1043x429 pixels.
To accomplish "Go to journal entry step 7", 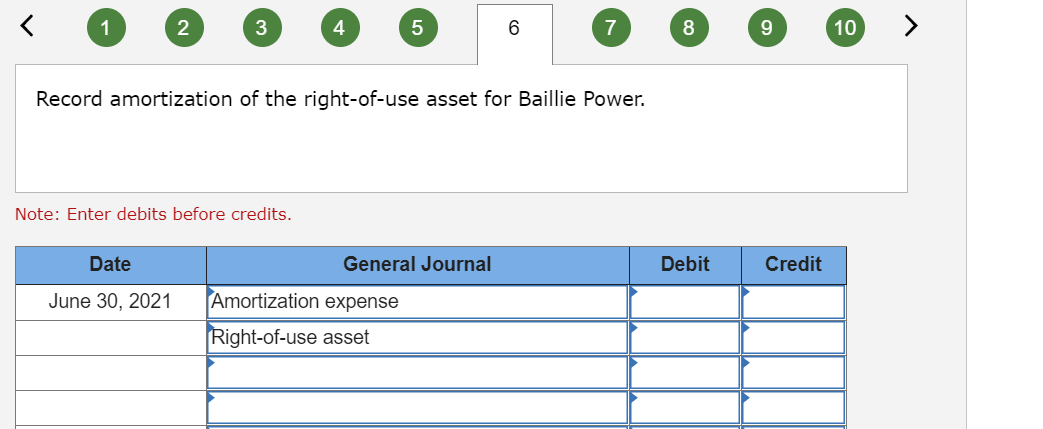I will click(611, 28).
